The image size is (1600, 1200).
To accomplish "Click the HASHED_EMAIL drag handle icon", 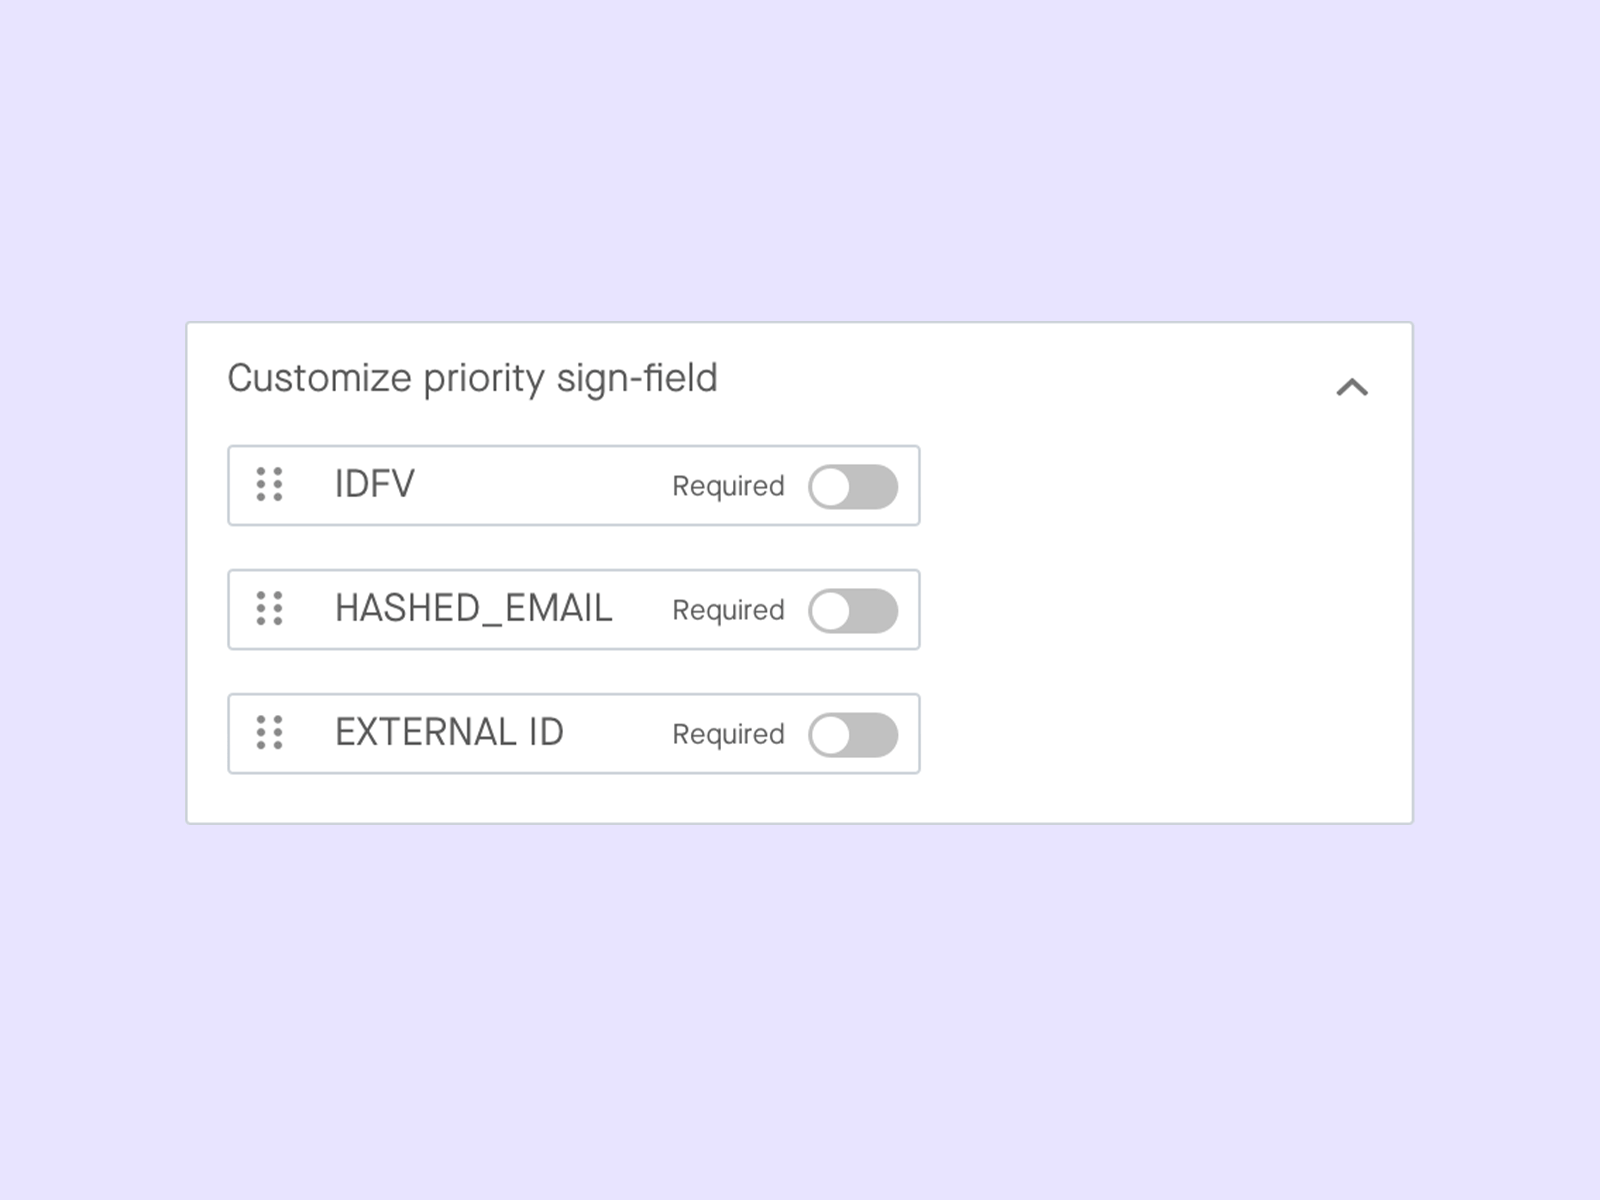I will coord(267,610).
